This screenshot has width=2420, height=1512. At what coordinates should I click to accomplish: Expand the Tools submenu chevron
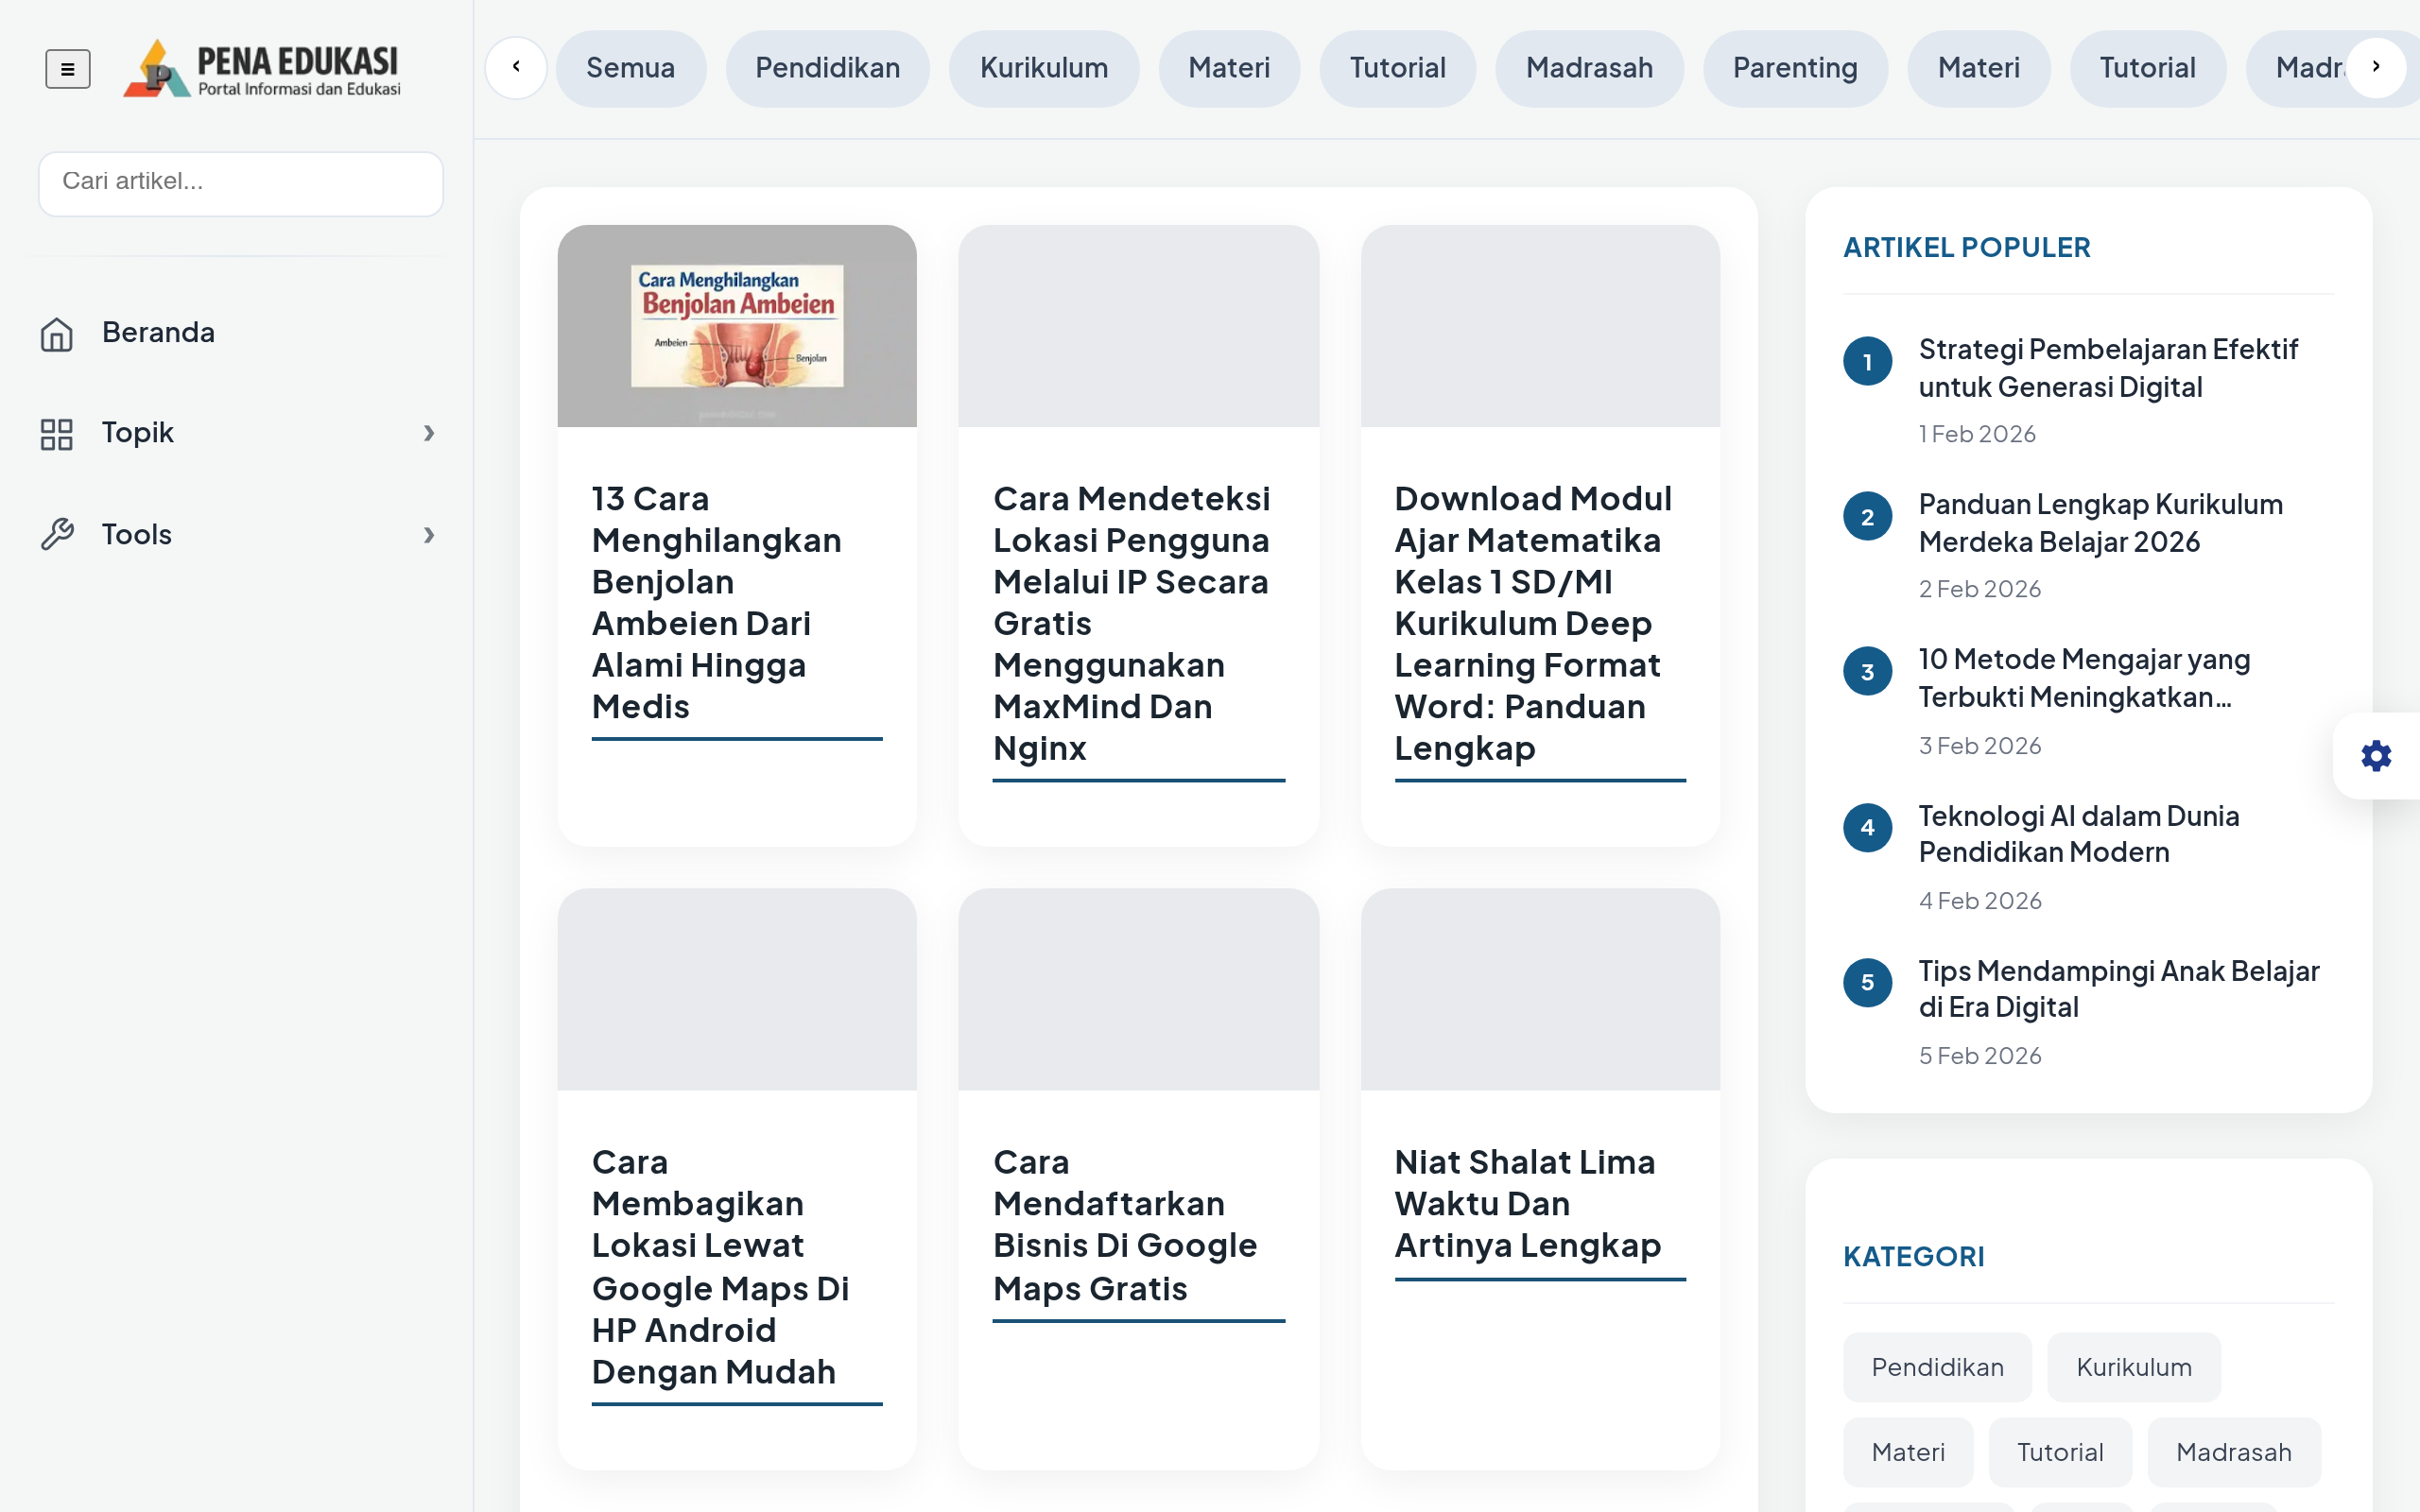(x=429, y=535)
